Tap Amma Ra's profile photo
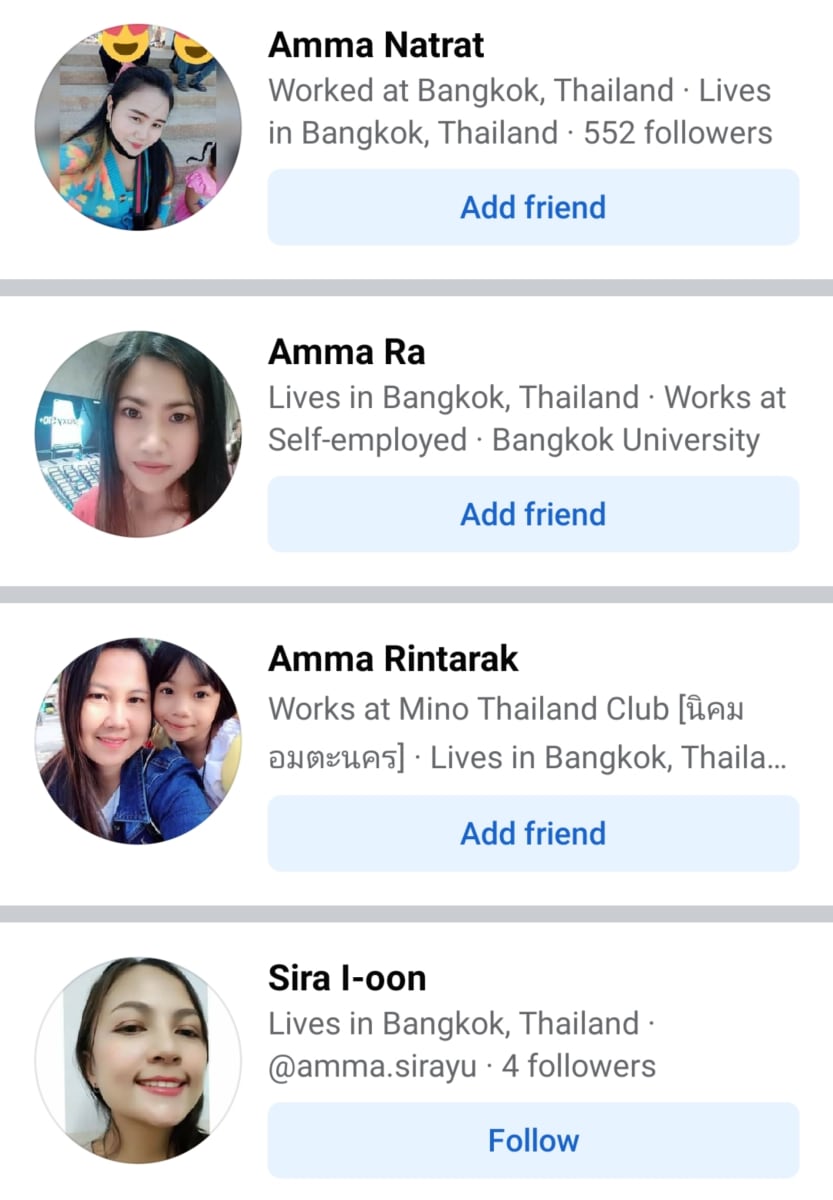 coord(138,434)
